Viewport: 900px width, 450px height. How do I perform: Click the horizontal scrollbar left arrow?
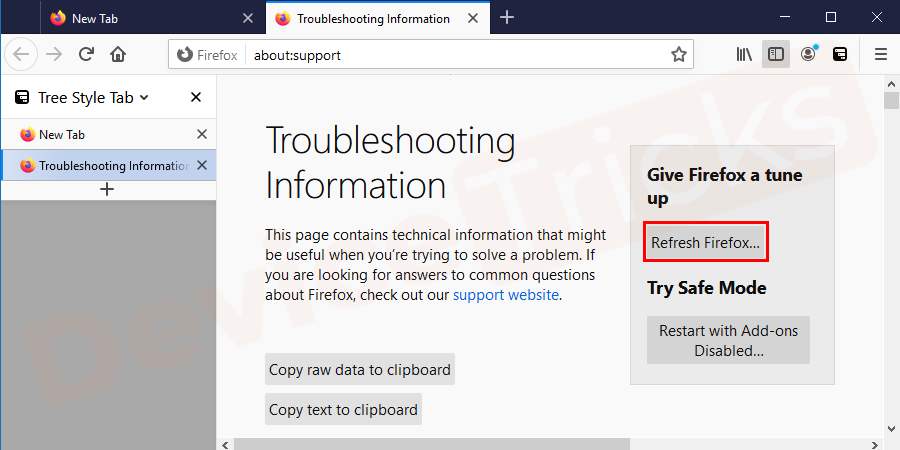[x=226, y=445]
